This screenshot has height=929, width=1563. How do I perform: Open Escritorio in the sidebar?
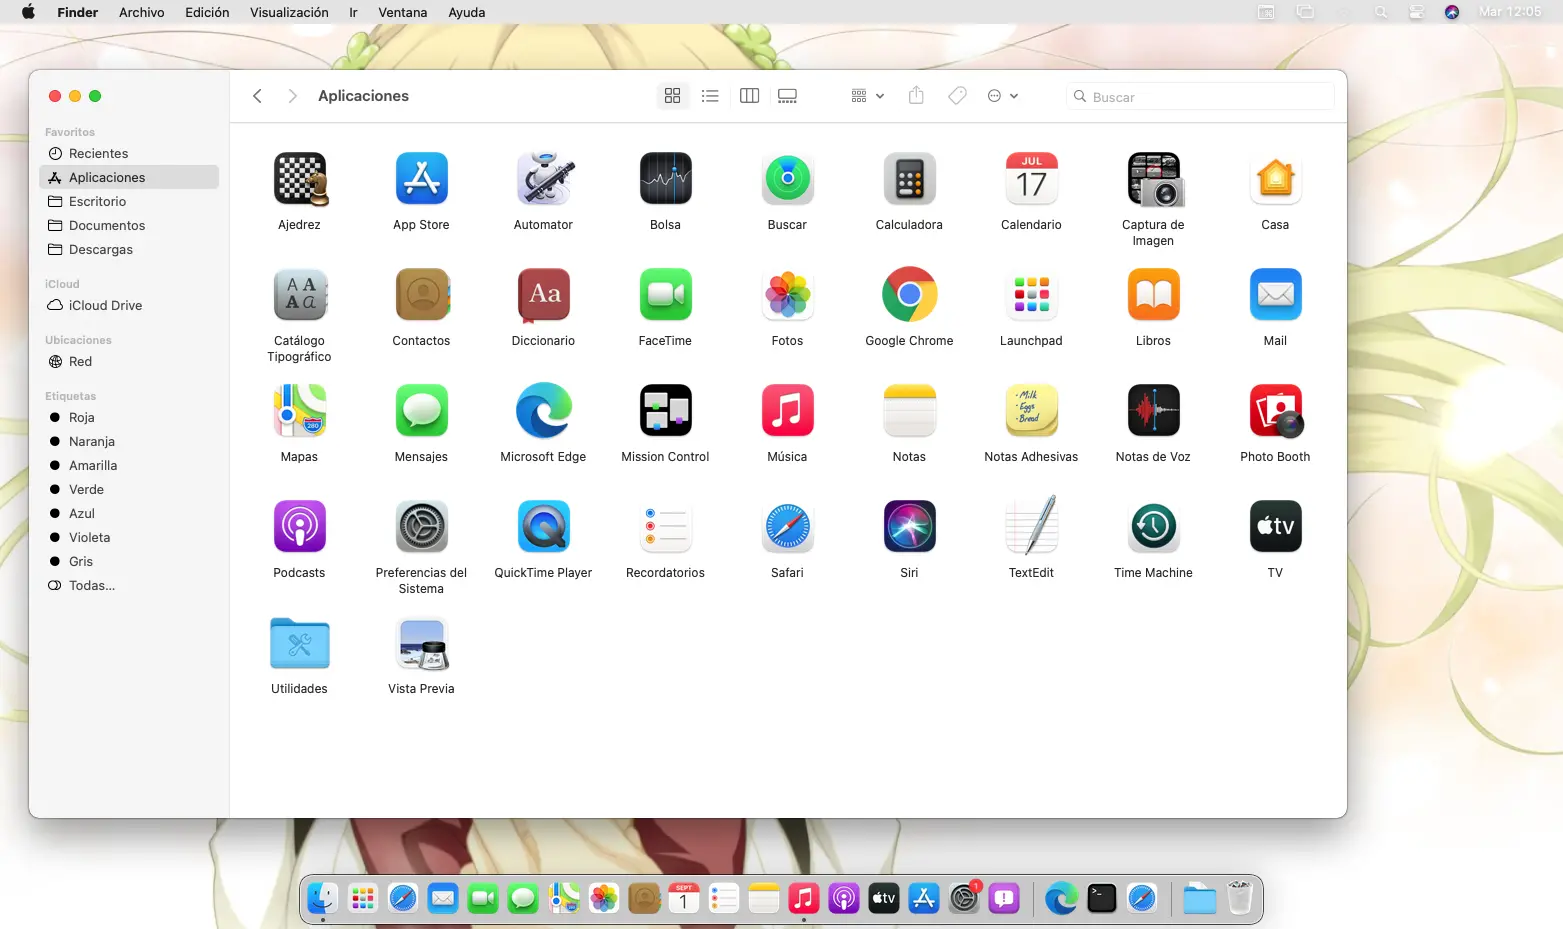tap(129, 201)
